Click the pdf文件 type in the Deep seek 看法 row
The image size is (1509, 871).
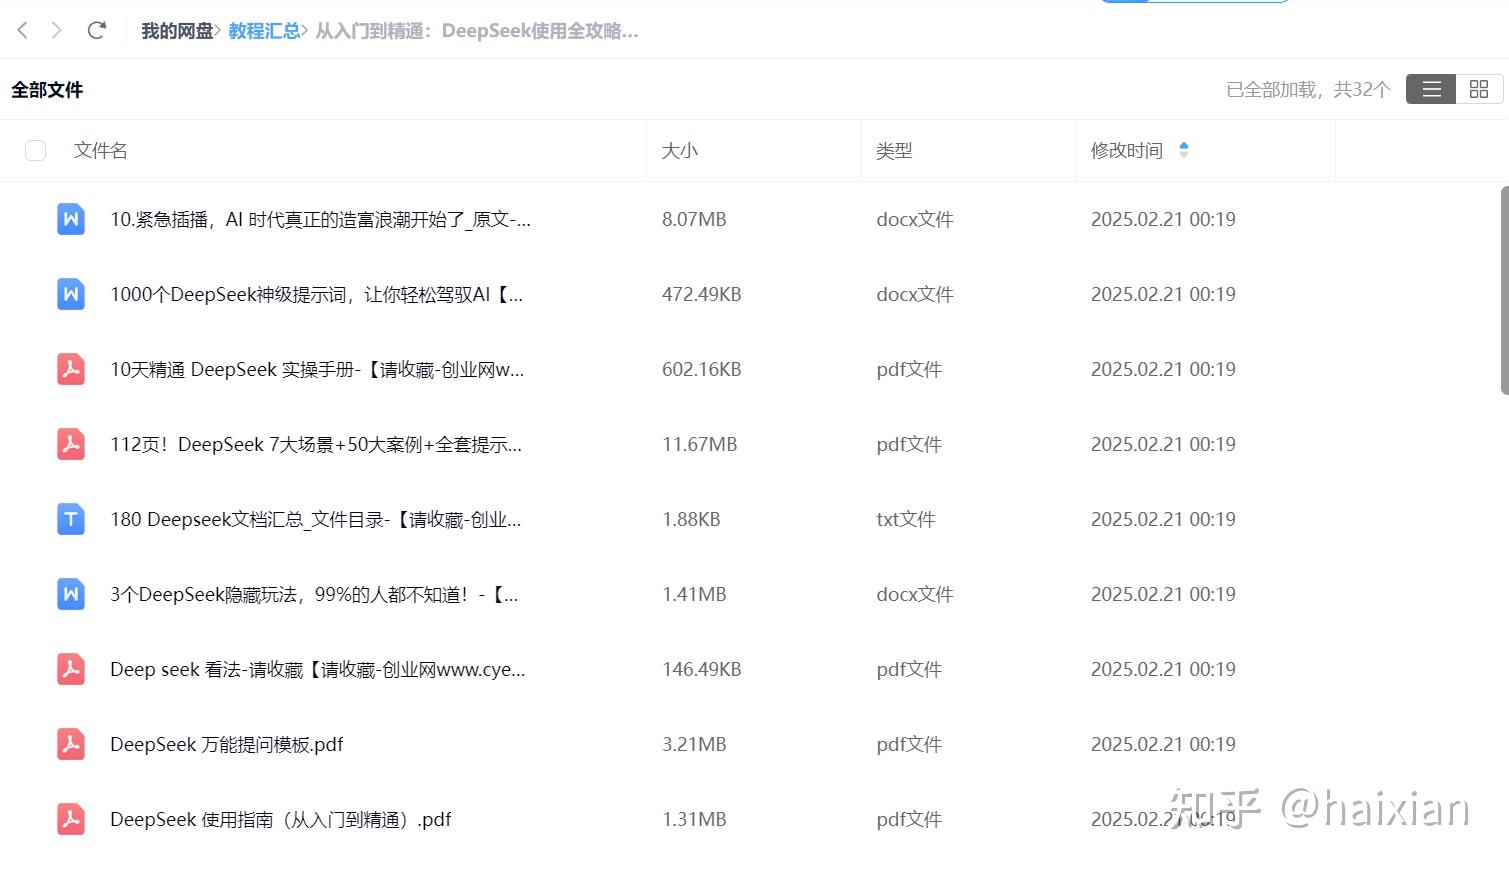[909, 669]
